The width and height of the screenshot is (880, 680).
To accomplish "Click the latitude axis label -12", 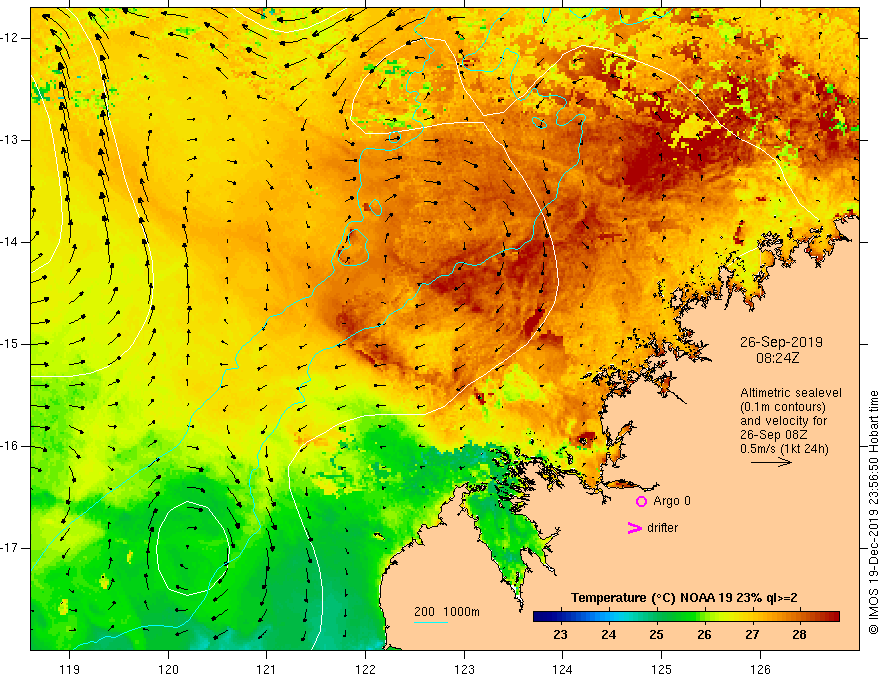I will coord(10,38).
